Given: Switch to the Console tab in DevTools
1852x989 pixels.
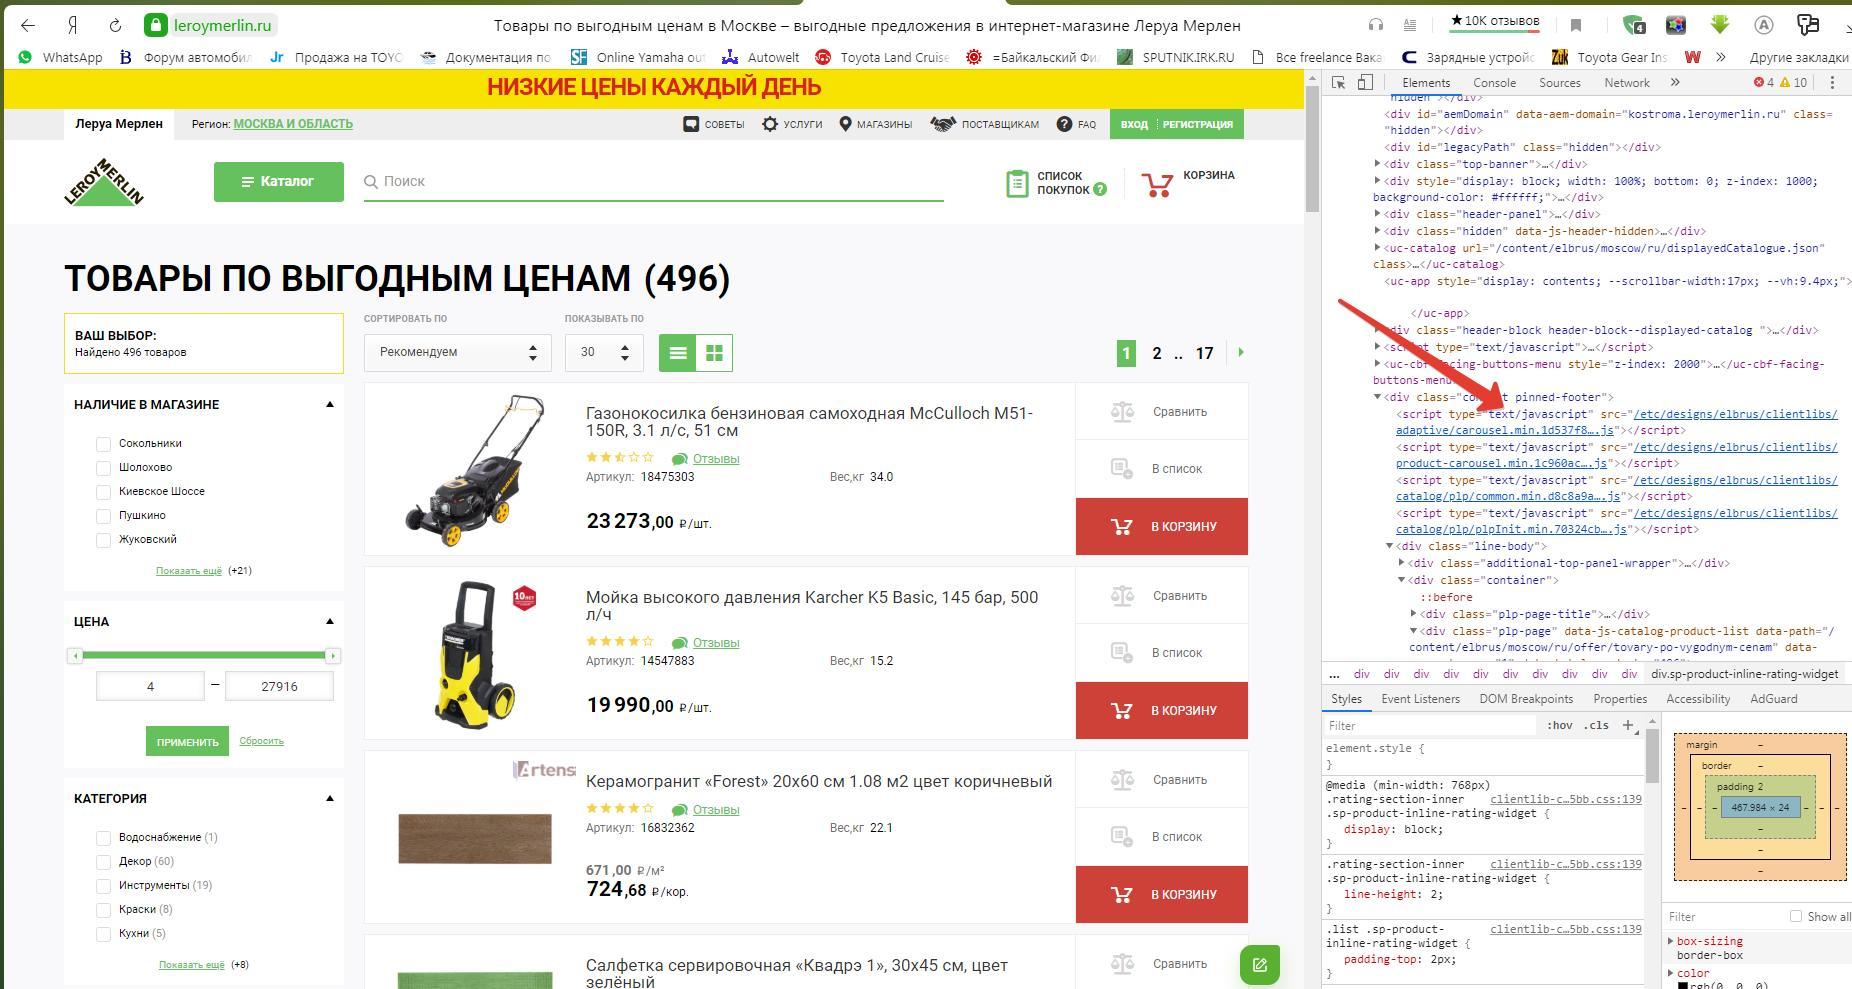Looking at the screenshot, I should coord(1494,83).
